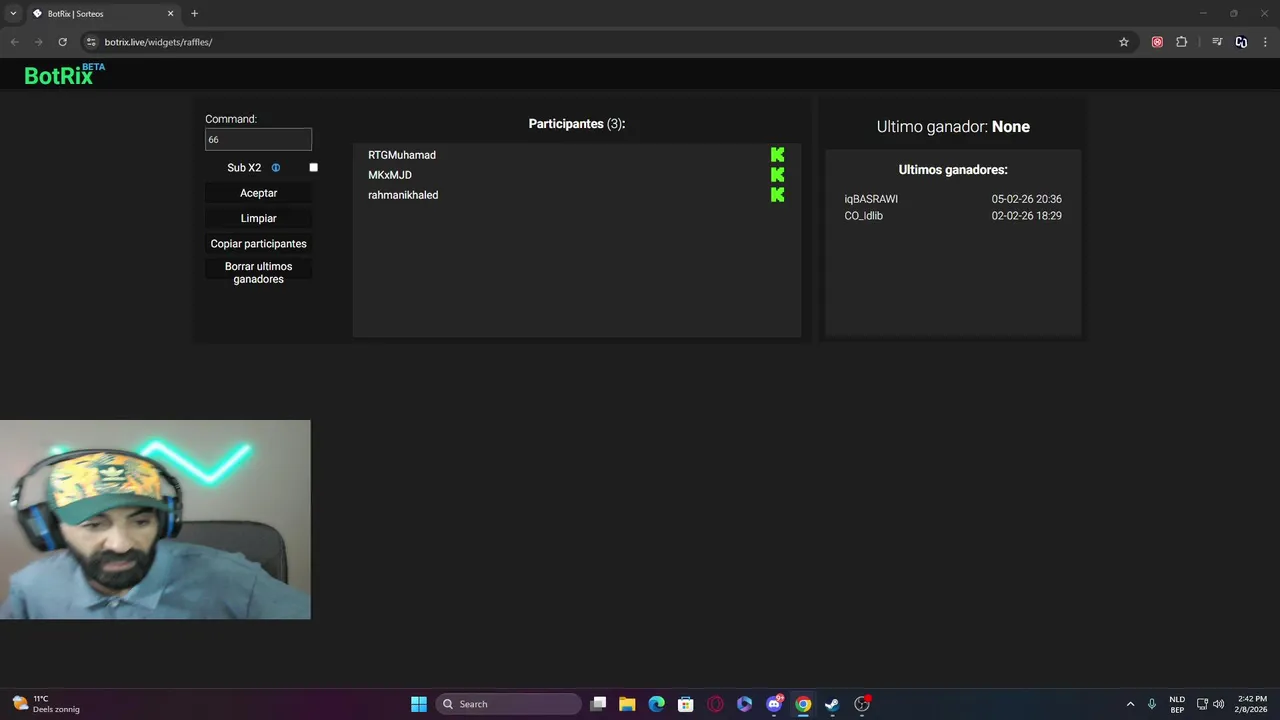Screen dimensions: 1280x720
Task: Click the date 05-02-26 20:36
Action: [1027, 199]
